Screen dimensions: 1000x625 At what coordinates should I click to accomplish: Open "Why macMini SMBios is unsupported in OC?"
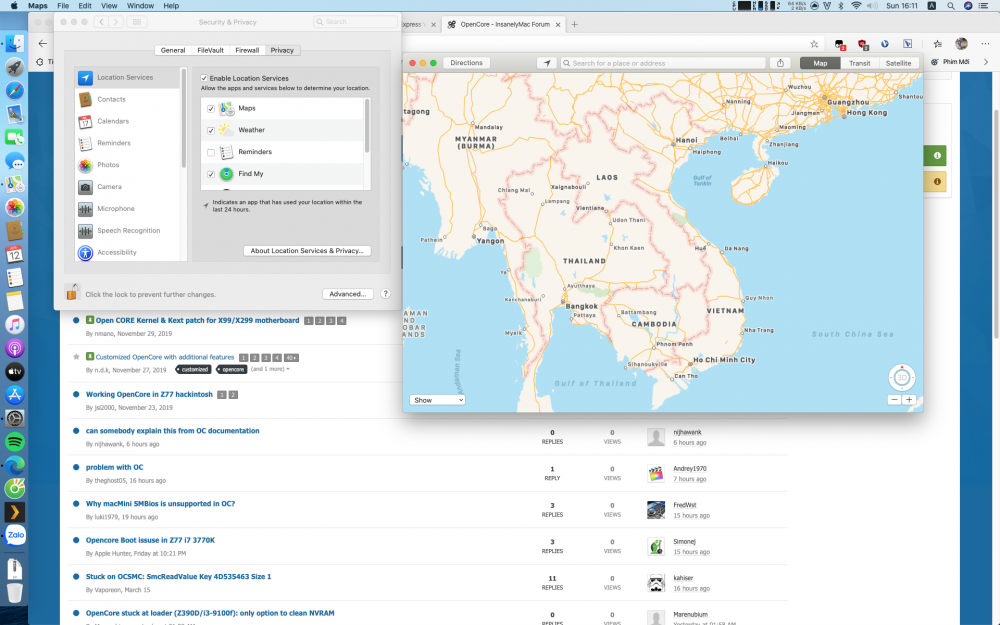click(x=161, y=504)
